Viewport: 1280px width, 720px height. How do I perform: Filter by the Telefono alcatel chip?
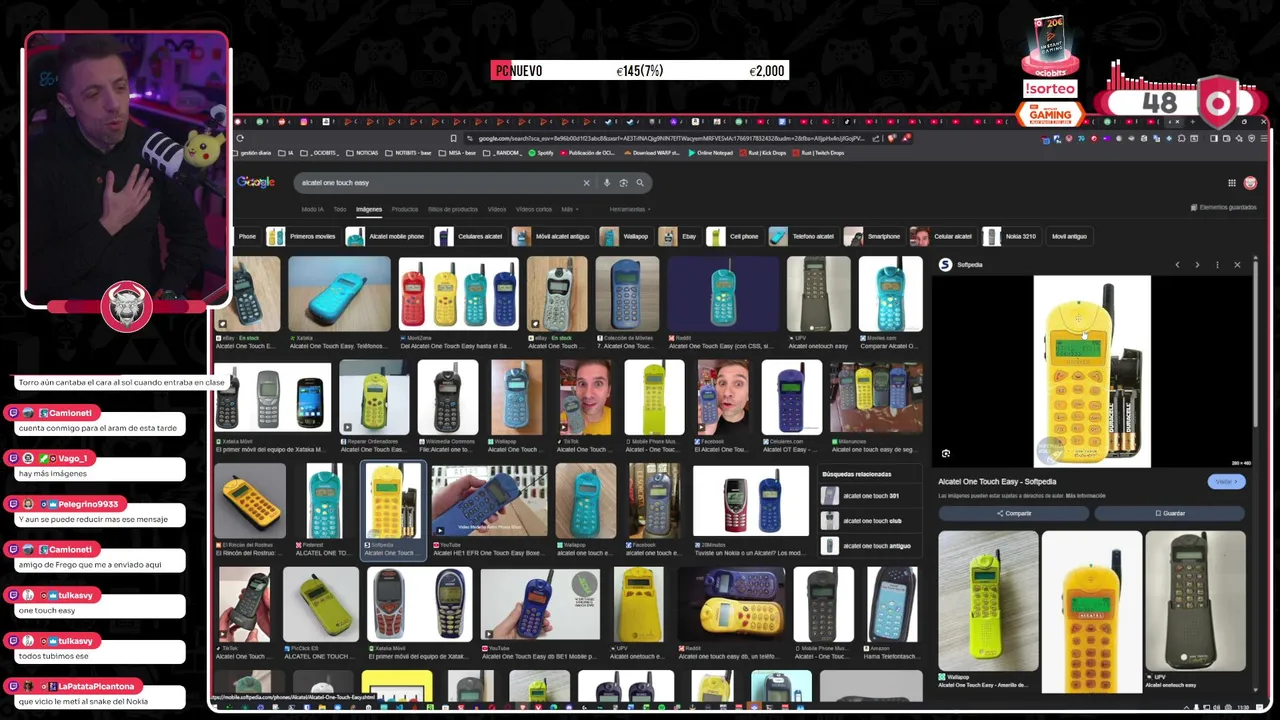(802, 236)
